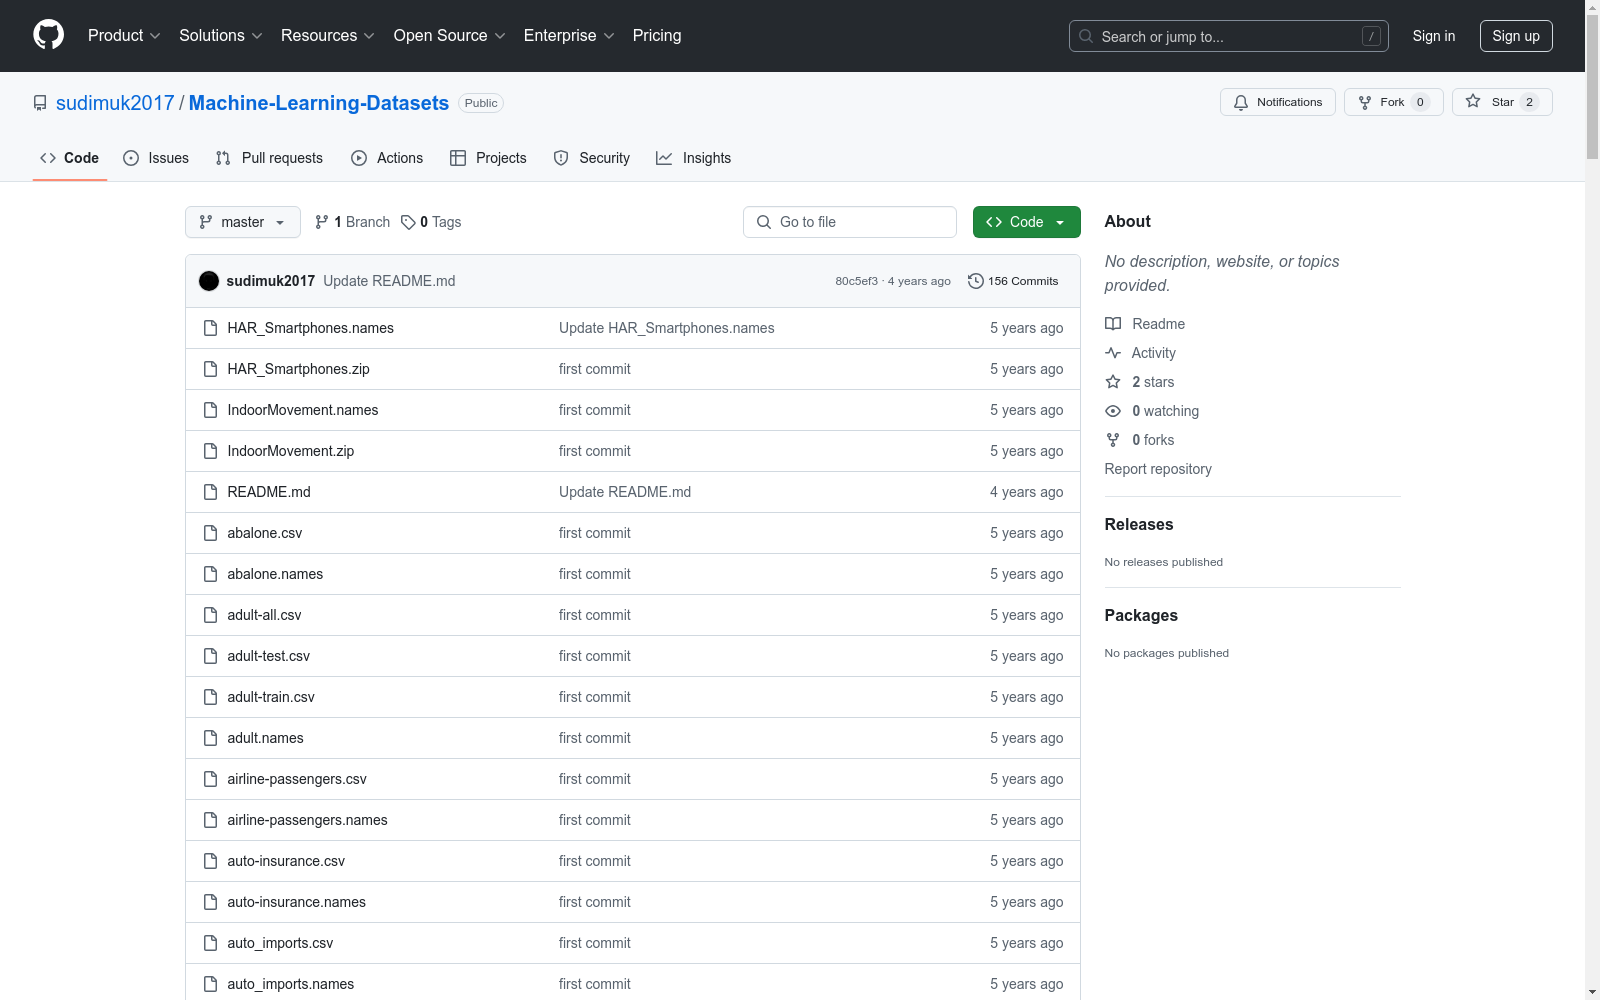This screenshot has width=1600, height=1000.
Task: Click file icon of HAR_Smartphones.names
Action: [210, 328]
